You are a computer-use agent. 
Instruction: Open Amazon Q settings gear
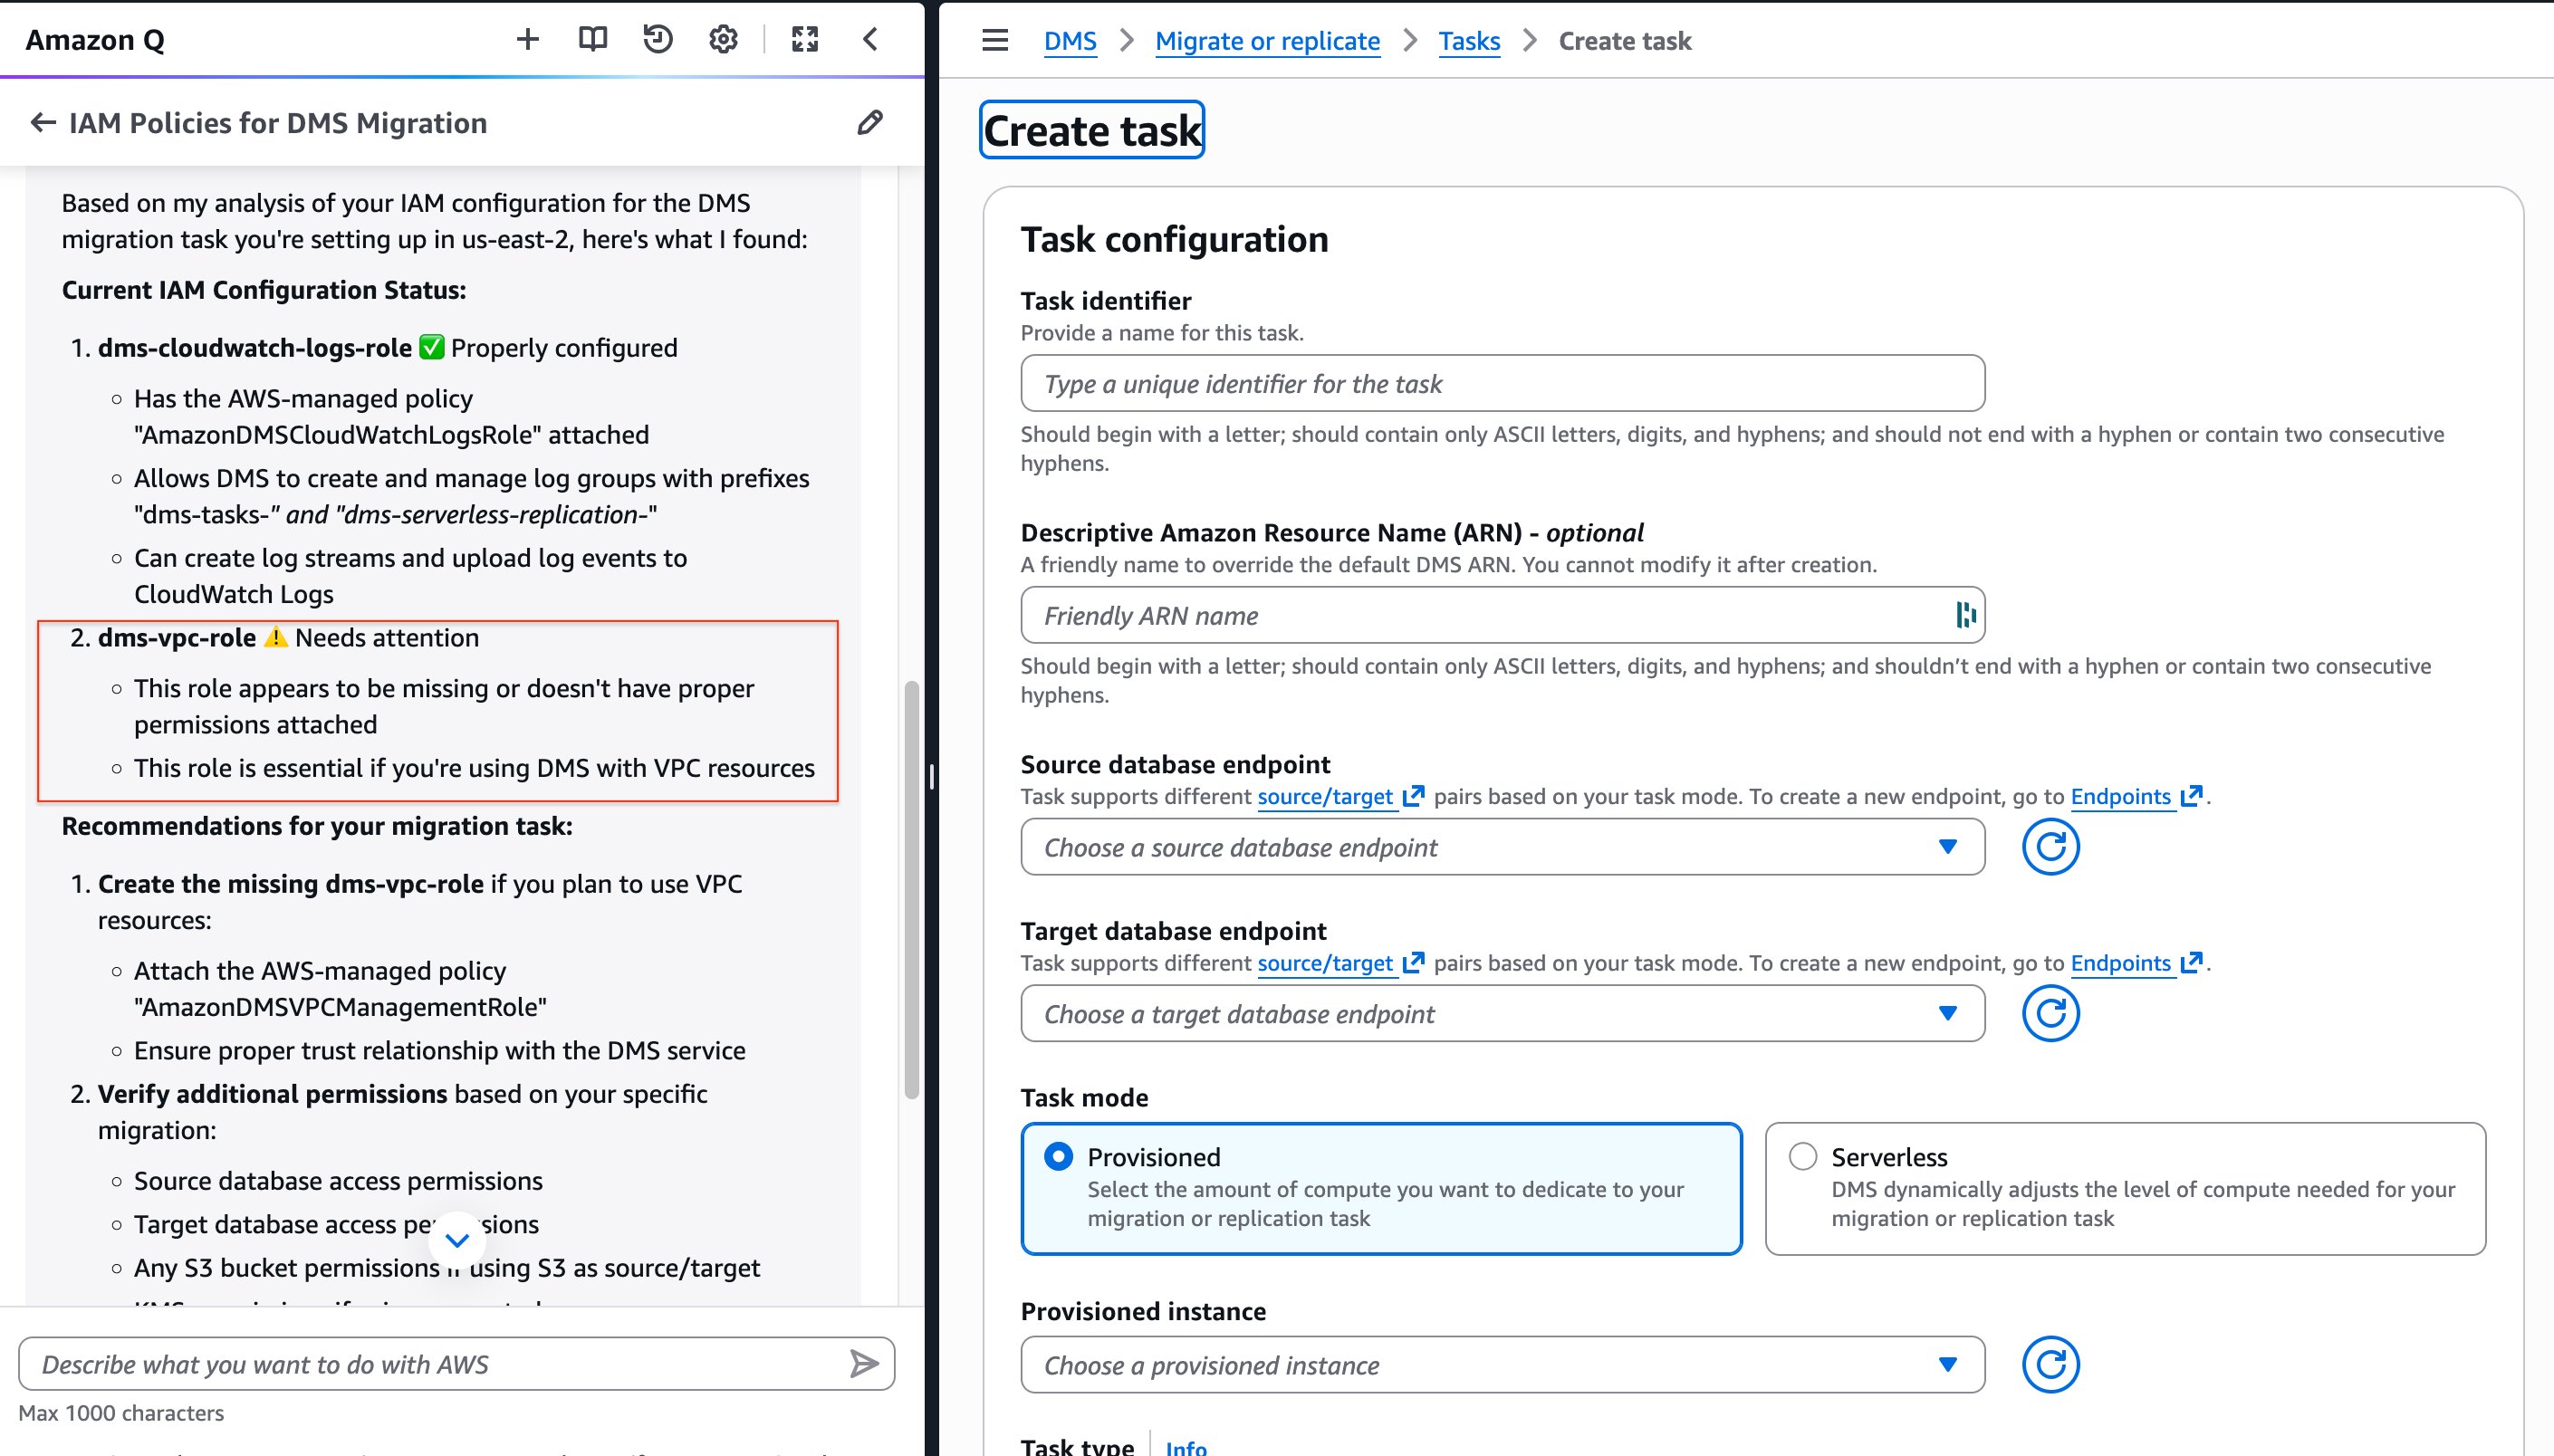click(723, 39)
